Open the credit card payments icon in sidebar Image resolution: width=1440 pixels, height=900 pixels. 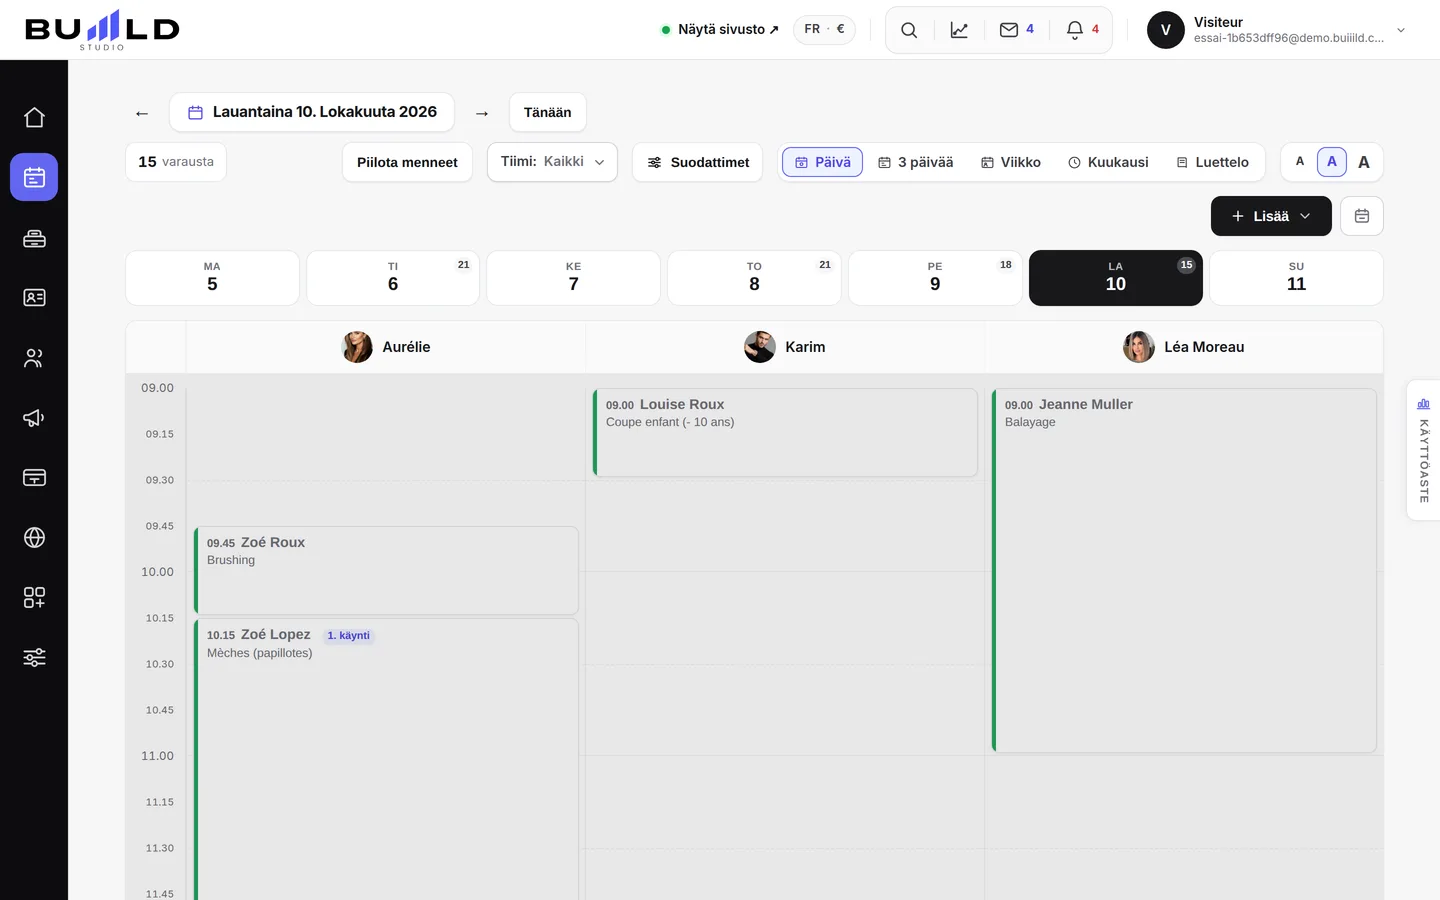click(34, 477)
